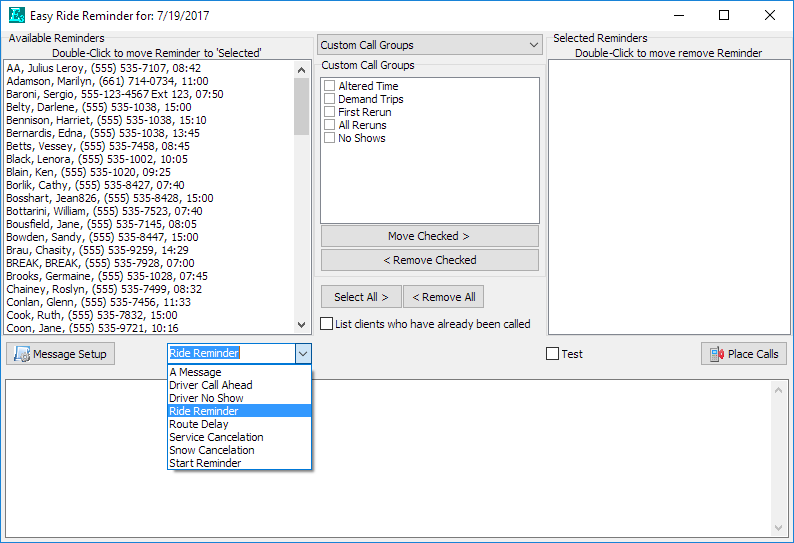Click Place Calls button
This screenshot has width=794, height=543.
point(744,354)
